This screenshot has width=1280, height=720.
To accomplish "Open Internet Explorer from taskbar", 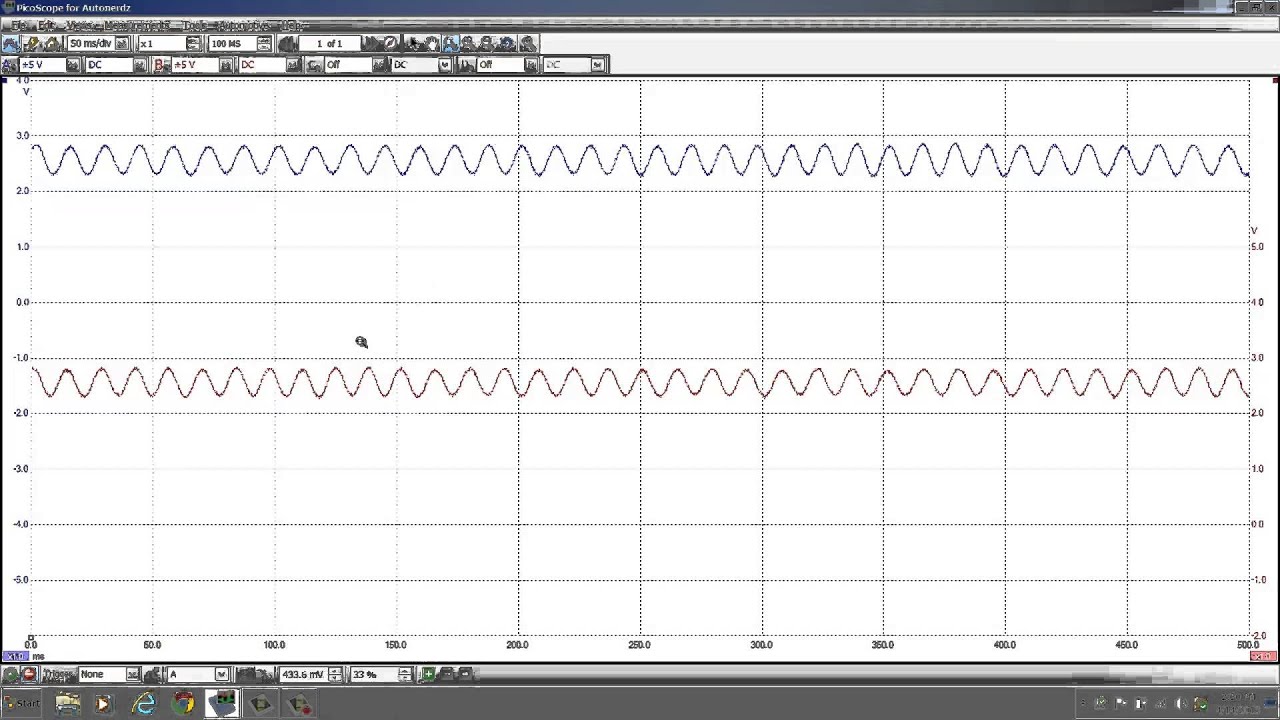I will click(145, 703).
